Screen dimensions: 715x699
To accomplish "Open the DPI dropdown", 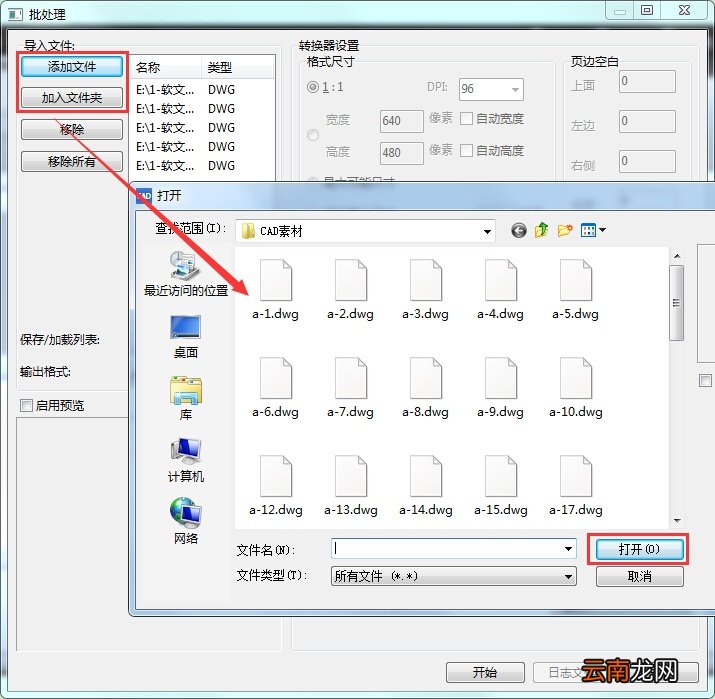I will click(515, 89).
